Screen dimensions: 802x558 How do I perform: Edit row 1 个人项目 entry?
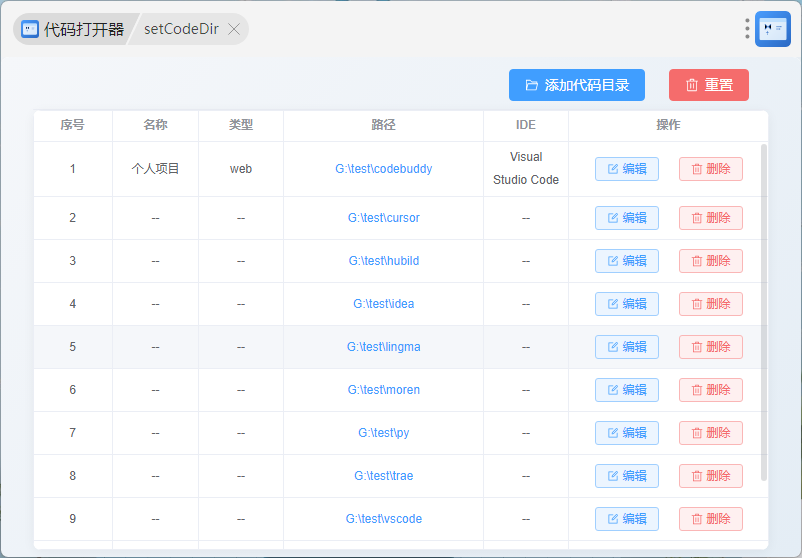[626, 169]
